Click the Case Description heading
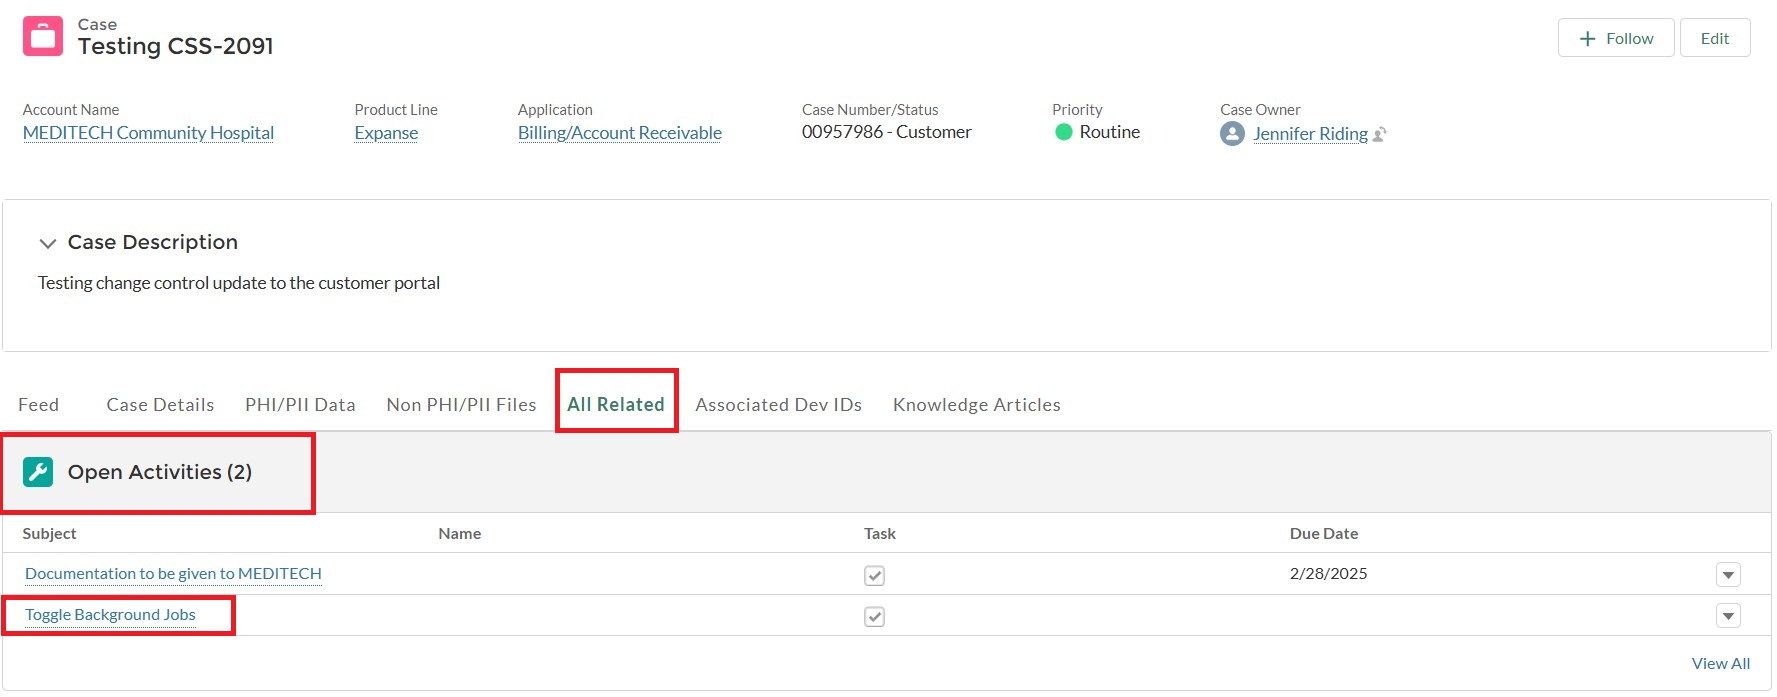Image resolution: width=1777 pixels, height=697 pixels. coord(153,242)
